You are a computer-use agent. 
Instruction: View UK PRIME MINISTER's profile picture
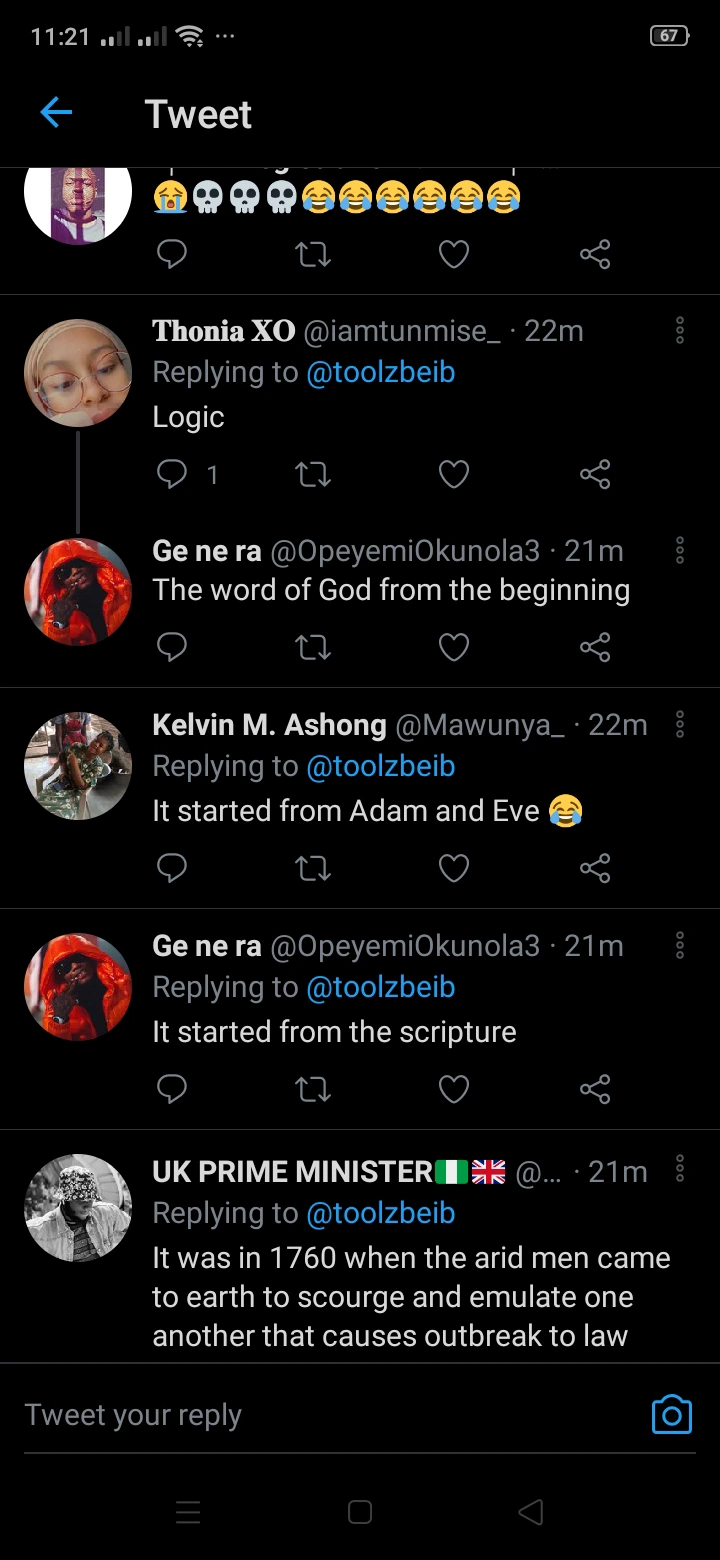78,1208
